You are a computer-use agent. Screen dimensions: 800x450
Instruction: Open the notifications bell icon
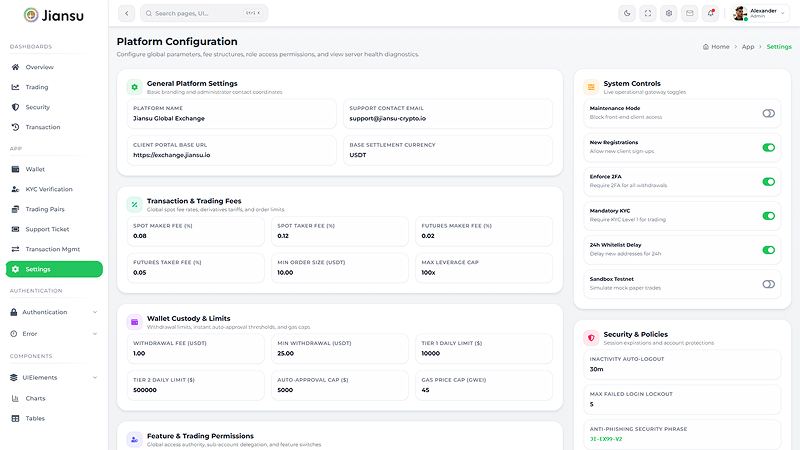tap(711, 13)
